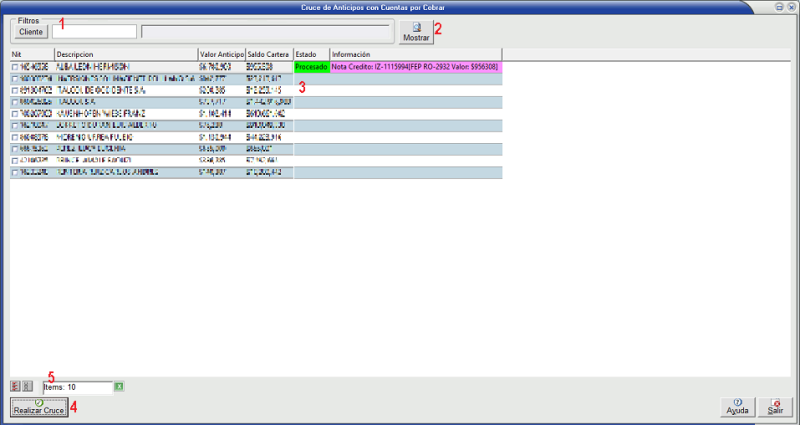Click Realizar Cruce button
Viewport: 800px width, 425px height.
38,407
